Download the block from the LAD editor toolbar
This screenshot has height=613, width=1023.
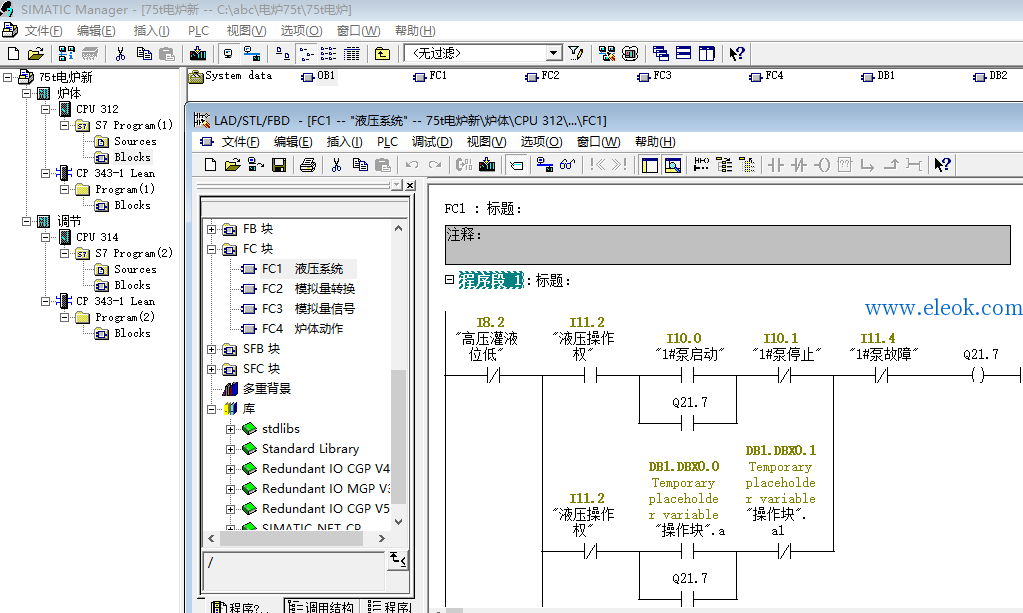point(487,165)
